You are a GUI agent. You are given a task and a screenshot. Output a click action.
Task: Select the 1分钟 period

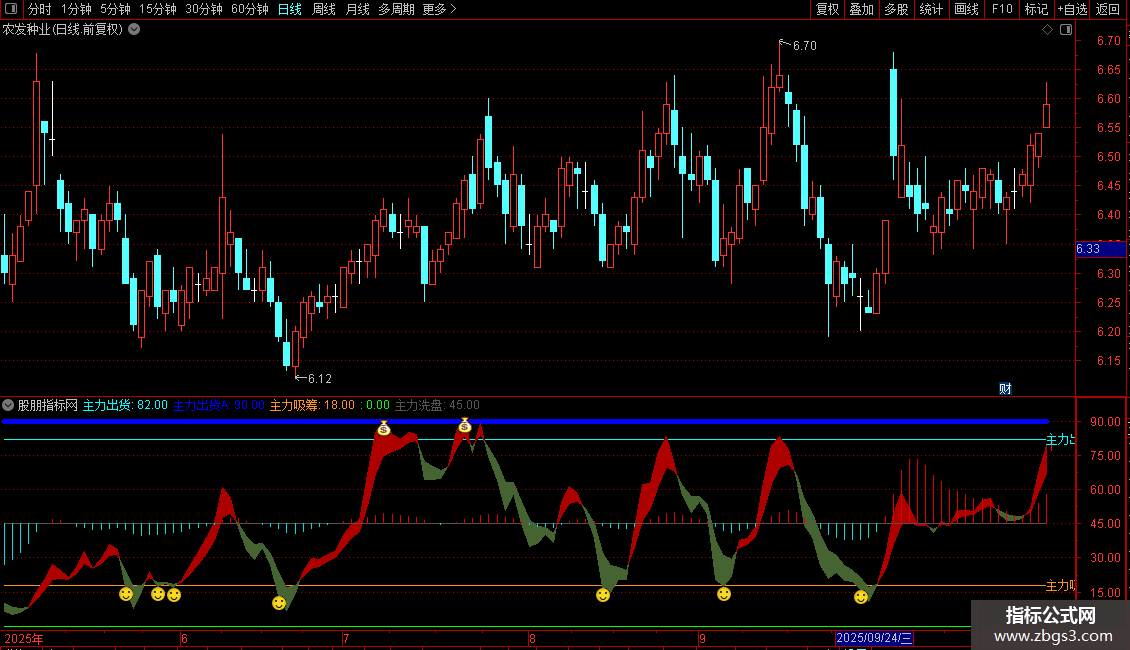(x=76, y=9)
